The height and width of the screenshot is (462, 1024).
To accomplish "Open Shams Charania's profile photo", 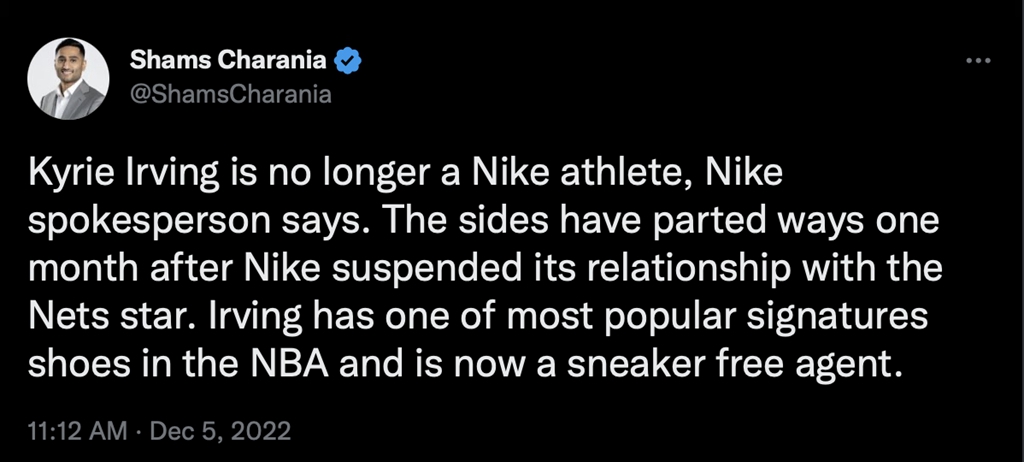I will pyautogui.click(x=67, y=80).
